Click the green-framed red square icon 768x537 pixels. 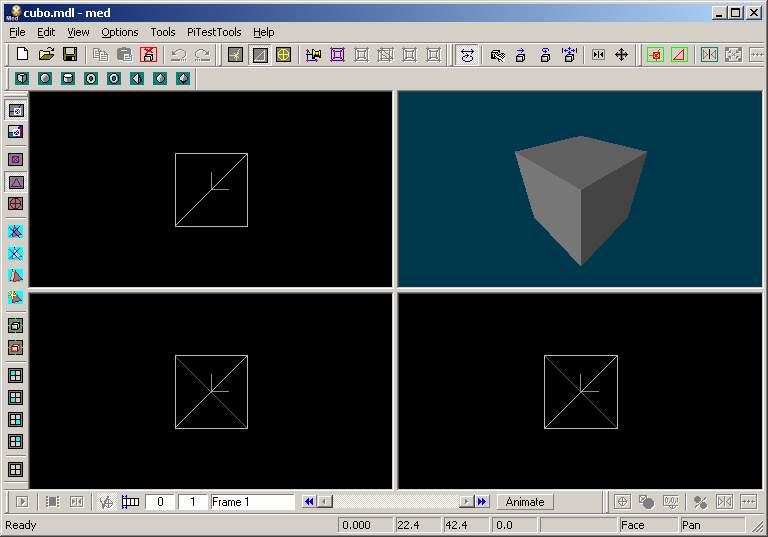click(x=655, y=54)
